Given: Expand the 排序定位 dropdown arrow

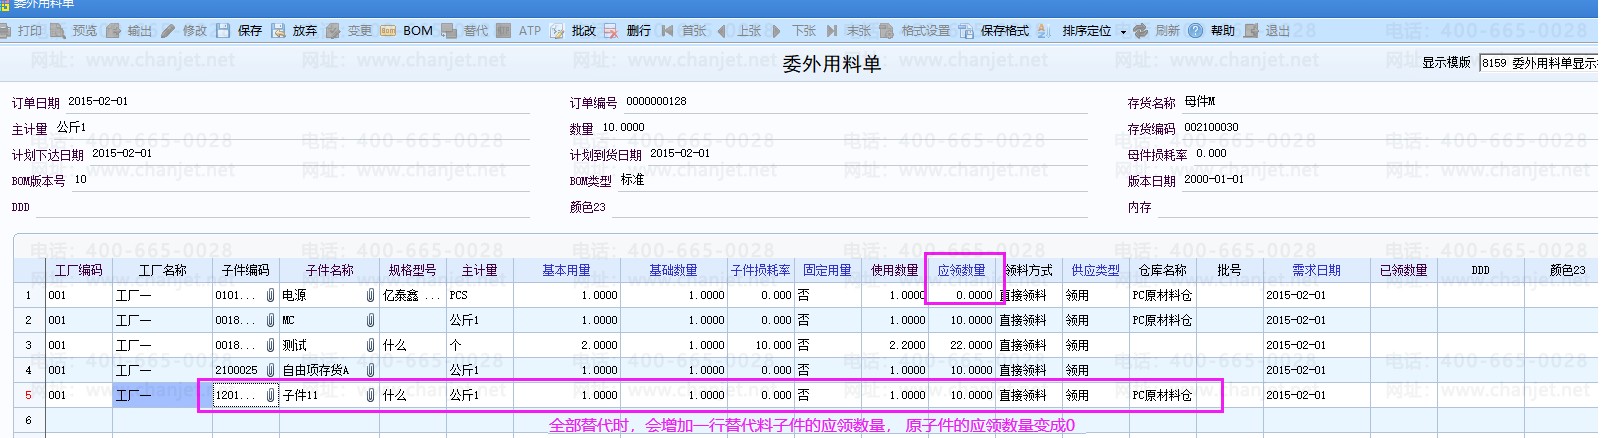Looking at the screenshot, I should pos(1123,32).
